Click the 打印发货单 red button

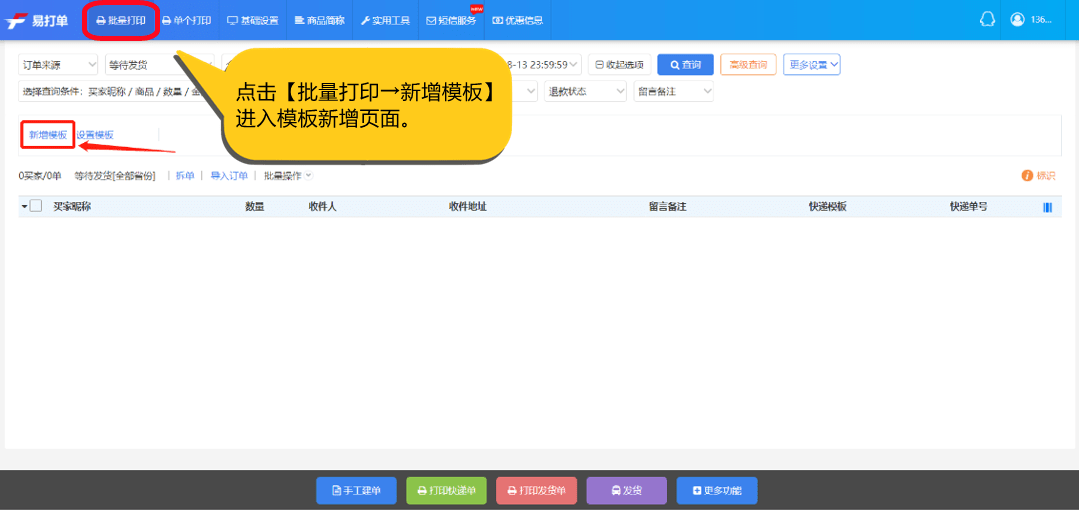coord(536,491)
